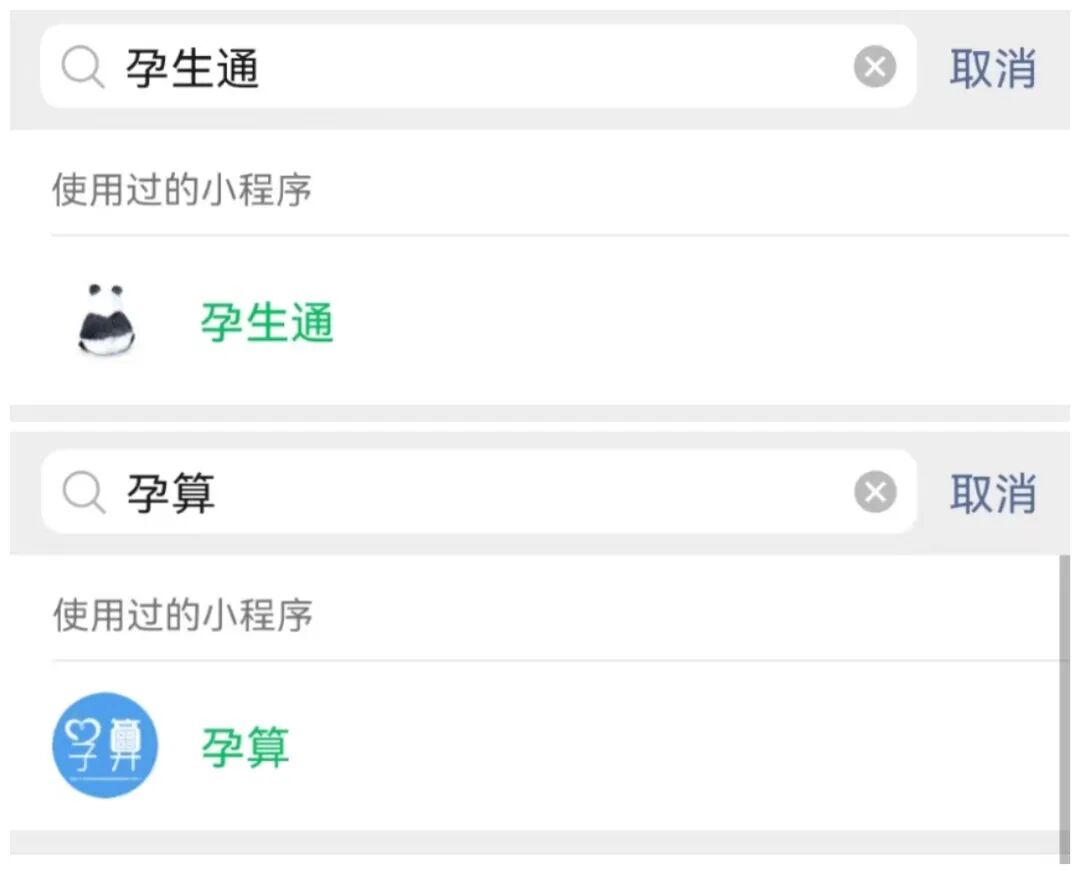Clear the 孕算 search text
The height and width of the screenshot is (874, 1080).
click(x=875, y=493)
